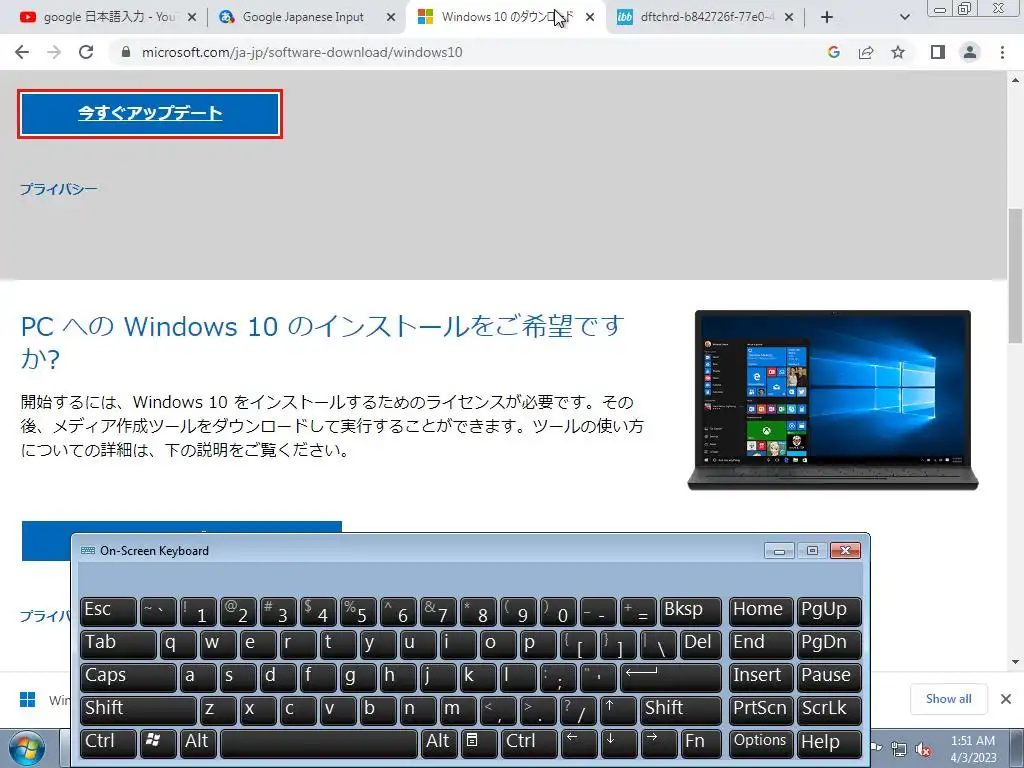Click muted volume tray icon
Image resolution: width=1024 pixels, height=768 pixels.
(x=922, y=749)
